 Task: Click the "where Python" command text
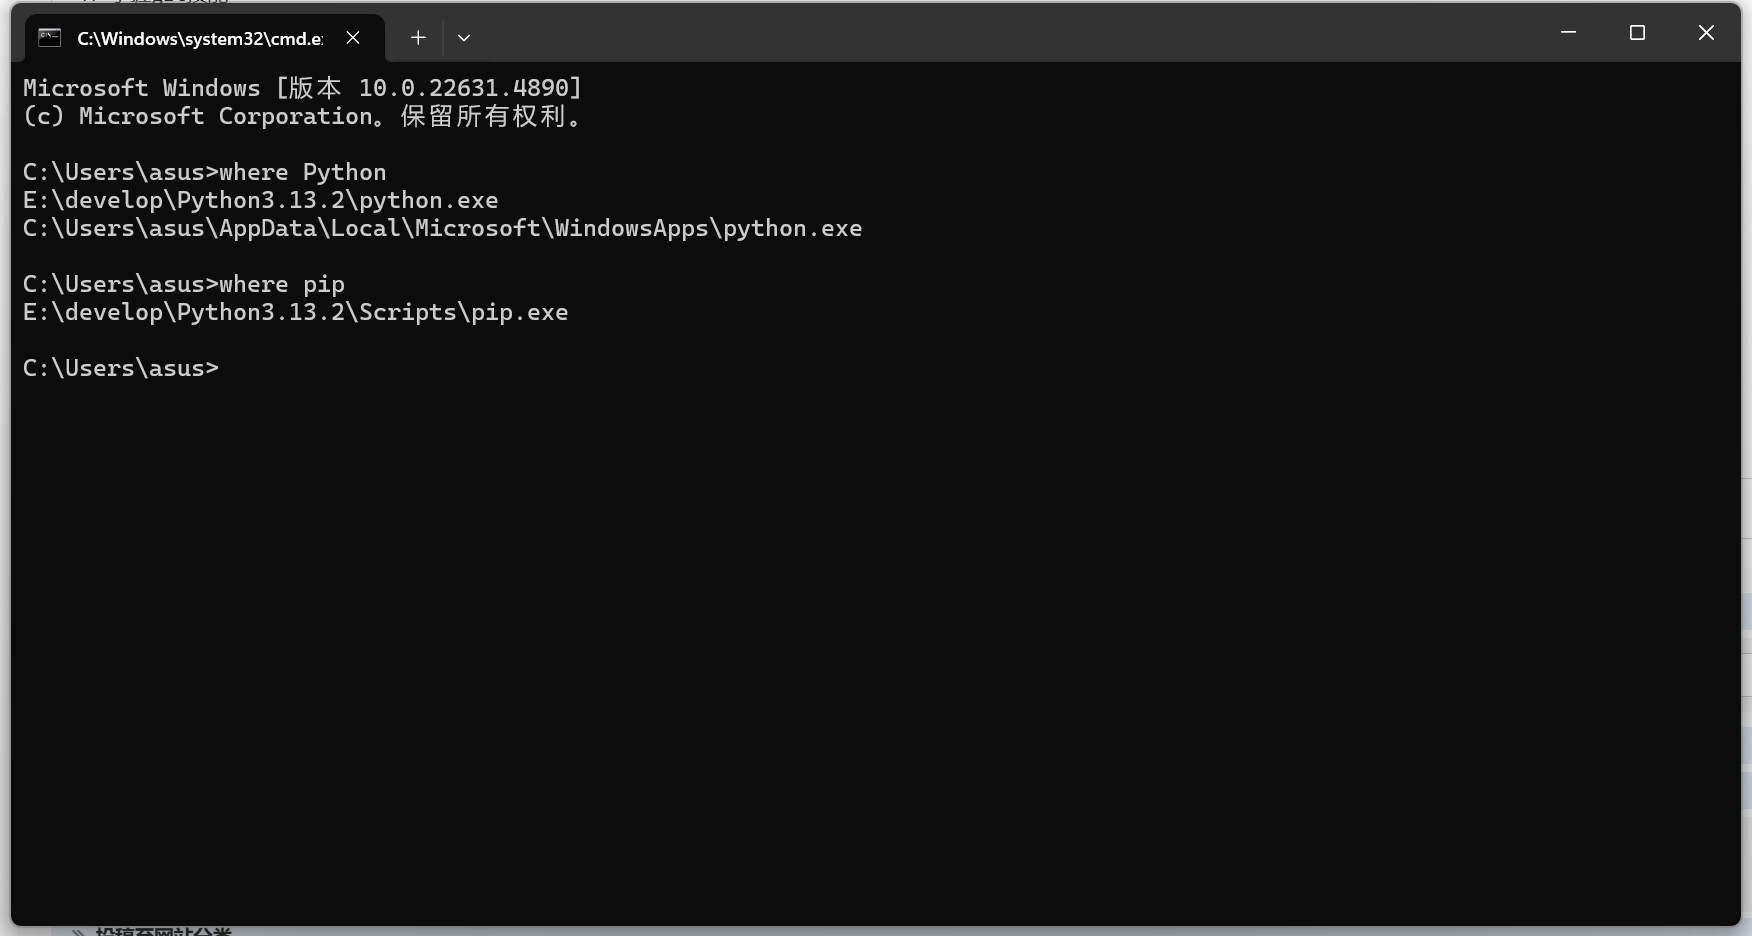point(303,172)
